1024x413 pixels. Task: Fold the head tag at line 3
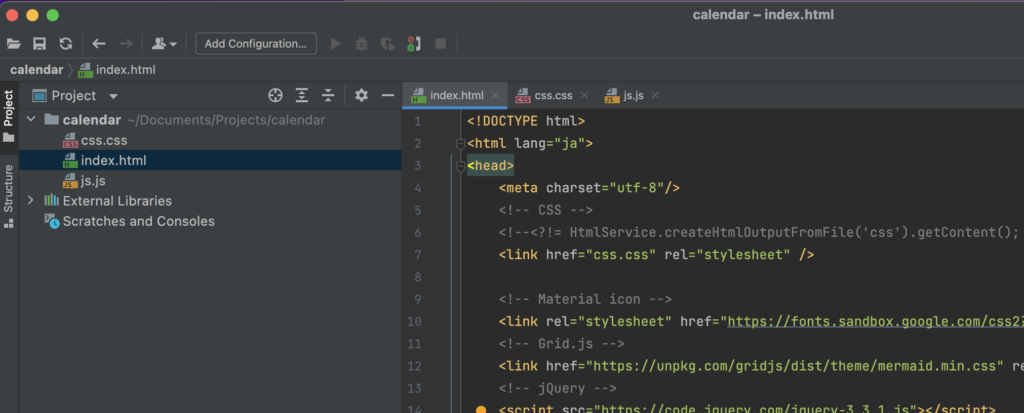click(460, 167)
